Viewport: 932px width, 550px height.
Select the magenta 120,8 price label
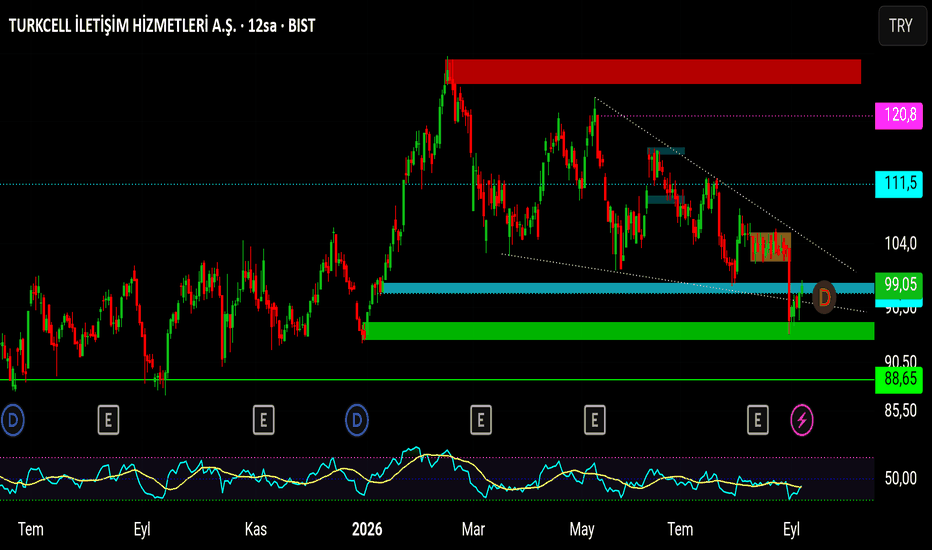tap(899, 115)
